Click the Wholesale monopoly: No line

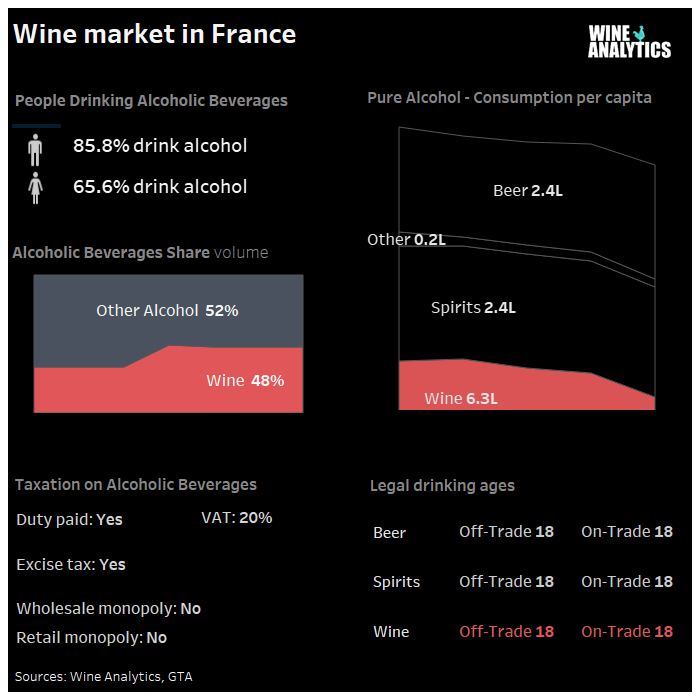pos(108,609)
